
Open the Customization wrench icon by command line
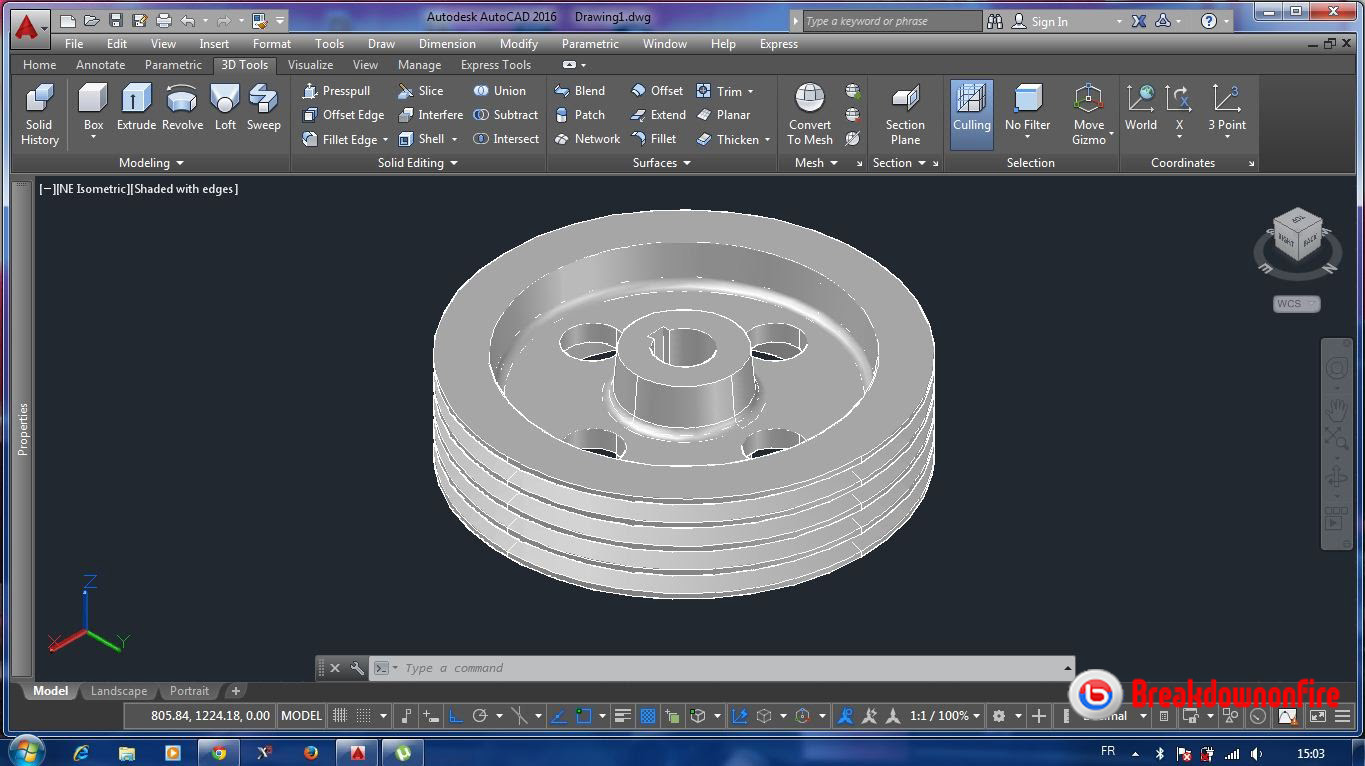pyautogui.click(x=357, y=668)
